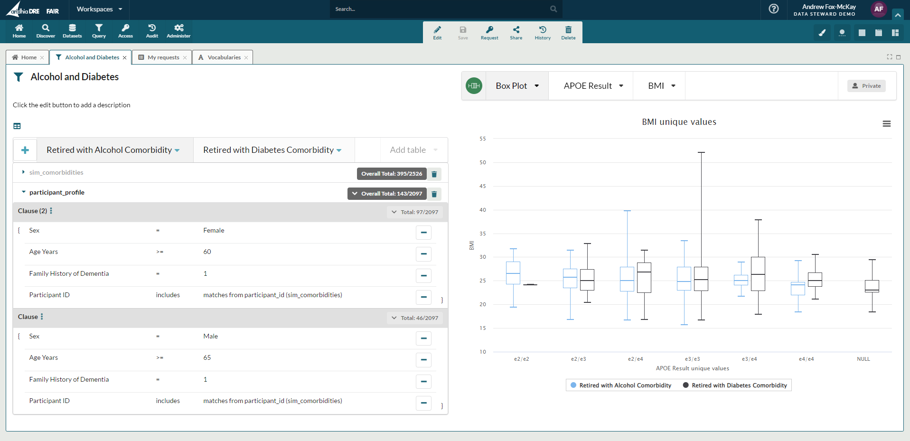Viewport: 910px width, 441px height.
Task: Select the split-column layout icon
Action: coord(879,33)
